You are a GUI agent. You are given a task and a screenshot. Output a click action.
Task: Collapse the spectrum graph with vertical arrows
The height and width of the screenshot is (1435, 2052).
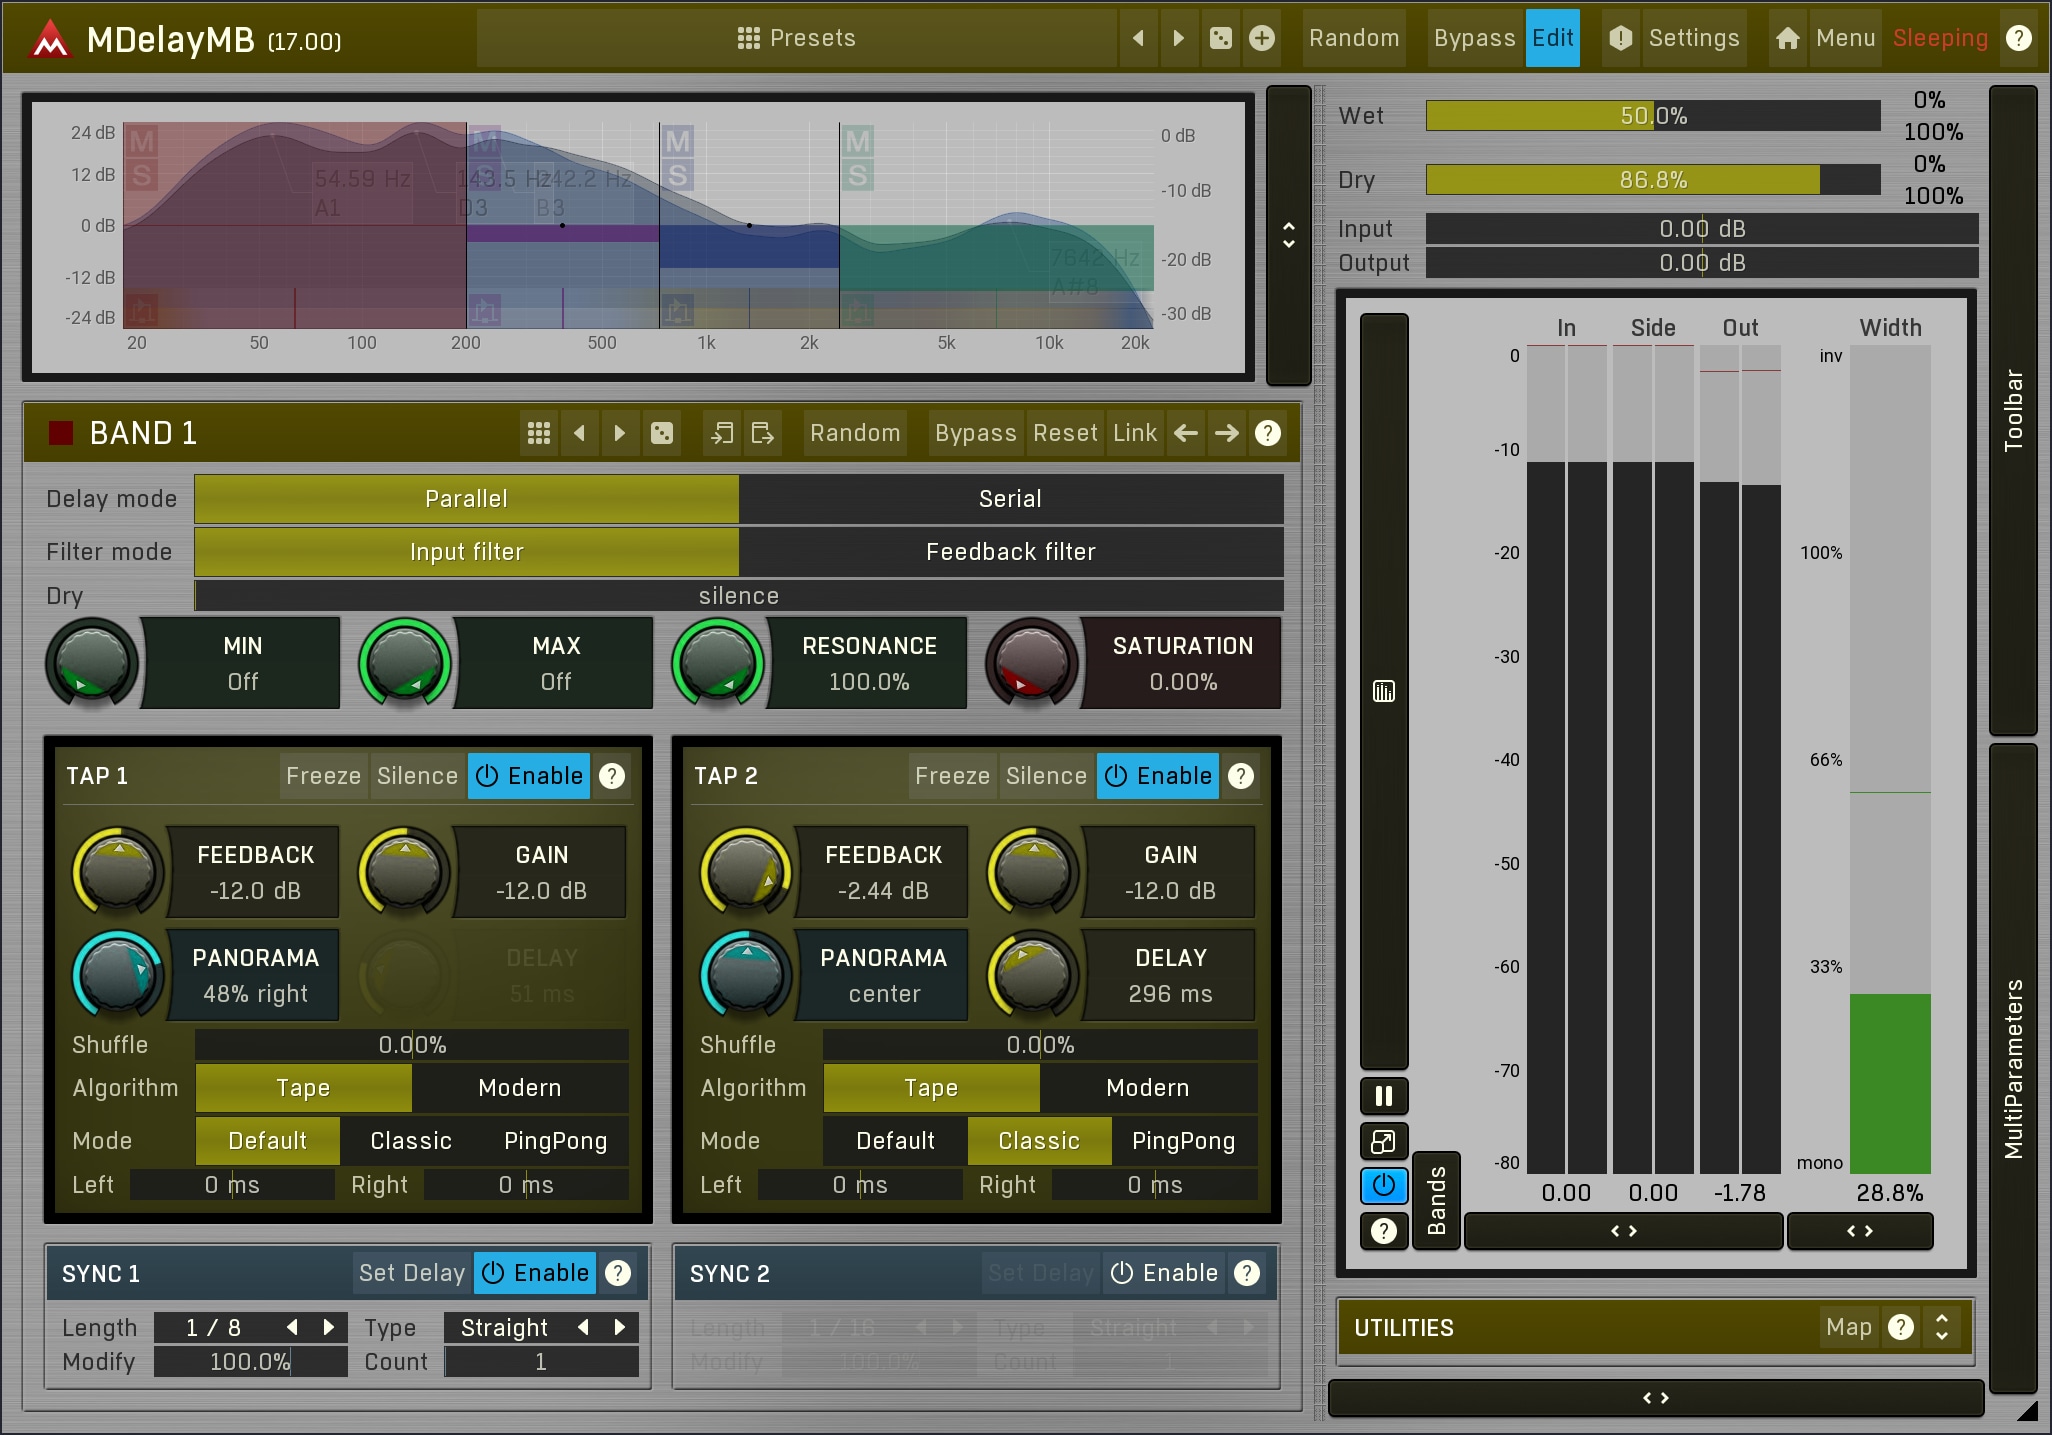pos(1289,235)
